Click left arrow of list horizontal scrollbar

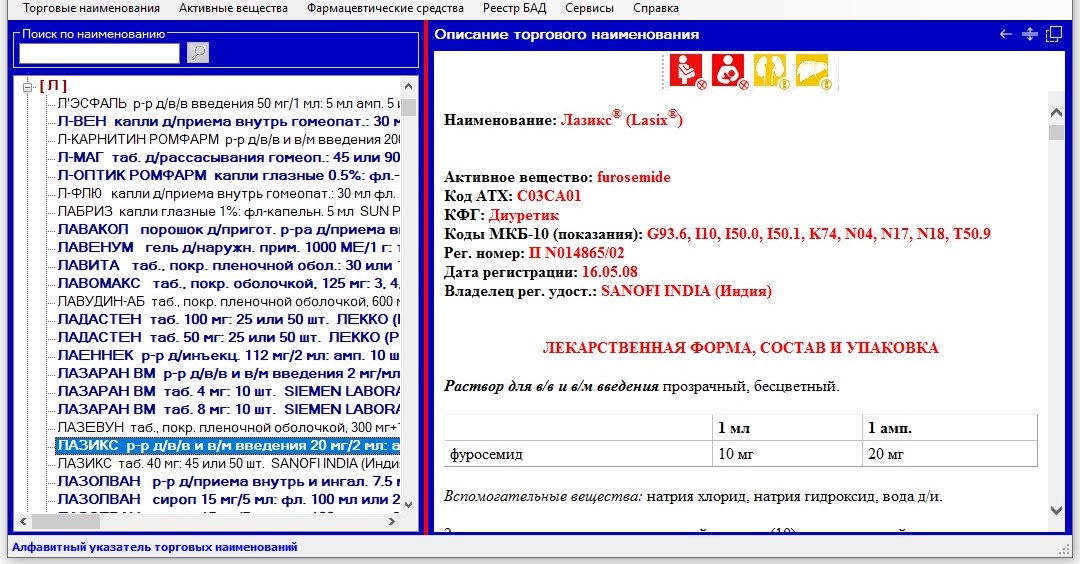[23, 521]
